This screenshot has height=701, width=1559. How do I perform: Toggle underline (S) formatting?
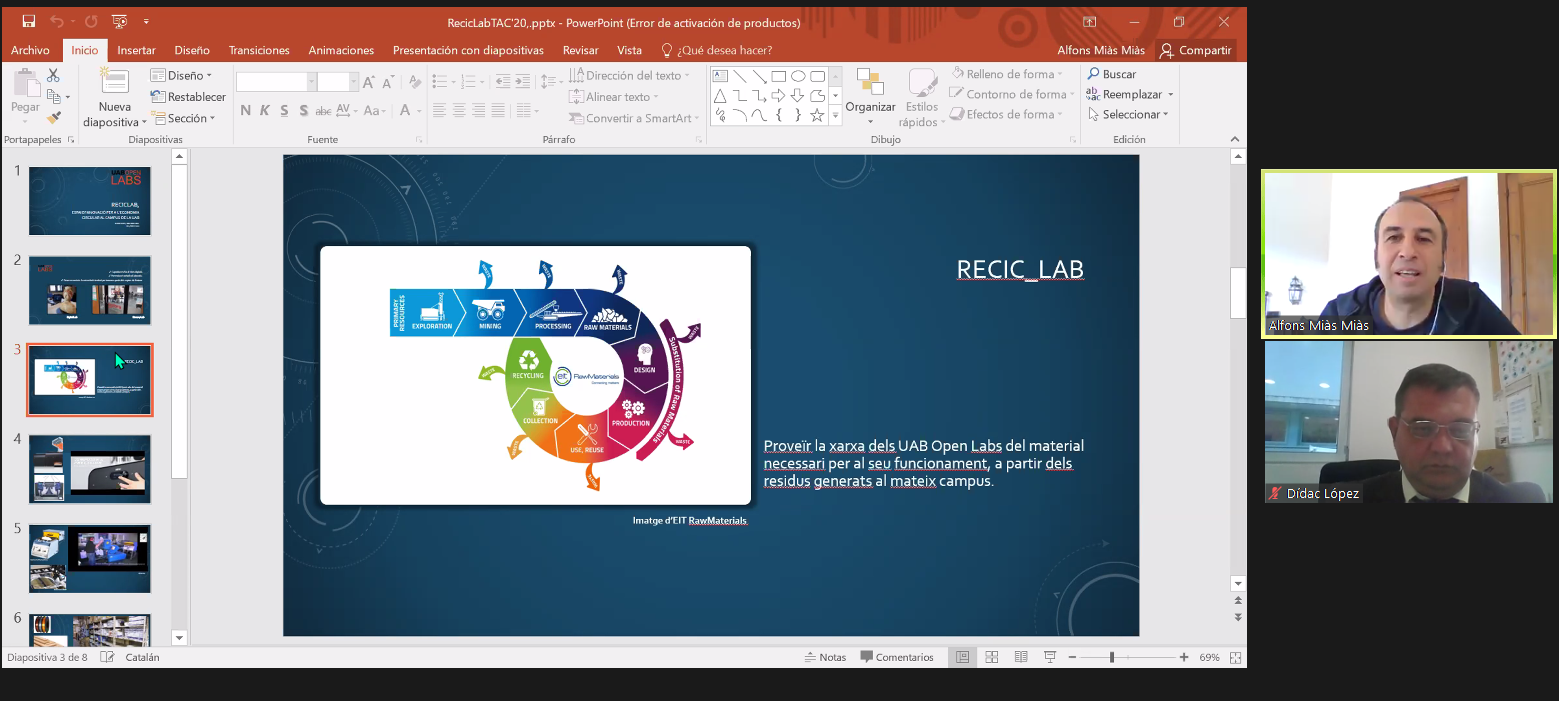click(x=285, y=111)
